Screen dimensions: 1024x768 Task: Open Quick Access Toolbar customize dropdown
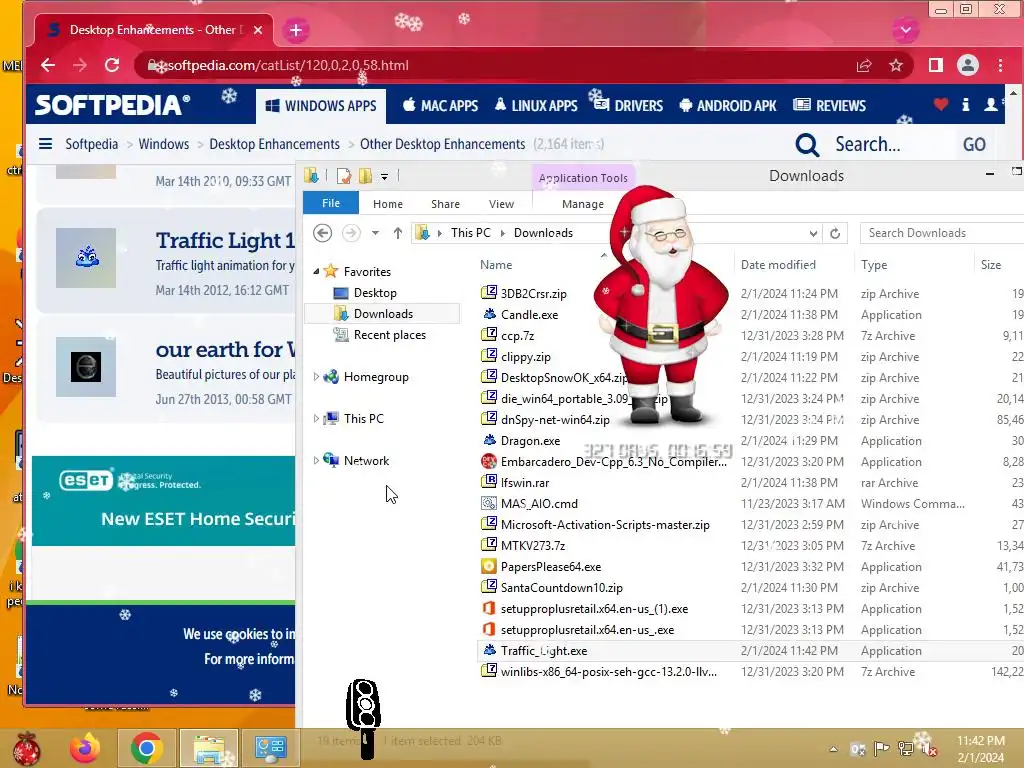[x=385, y=176]
